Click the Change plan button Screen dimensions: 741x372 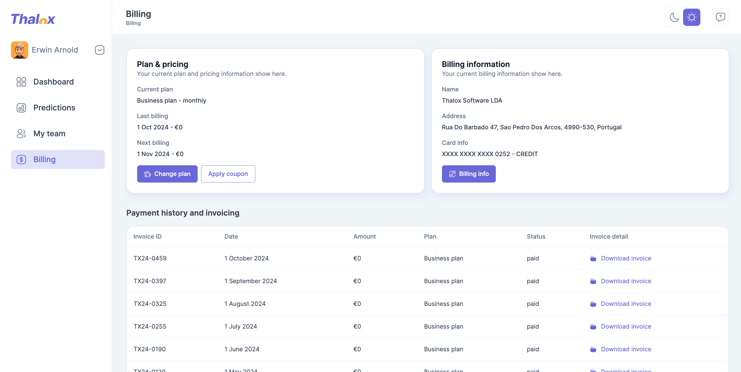click(167, 174)
